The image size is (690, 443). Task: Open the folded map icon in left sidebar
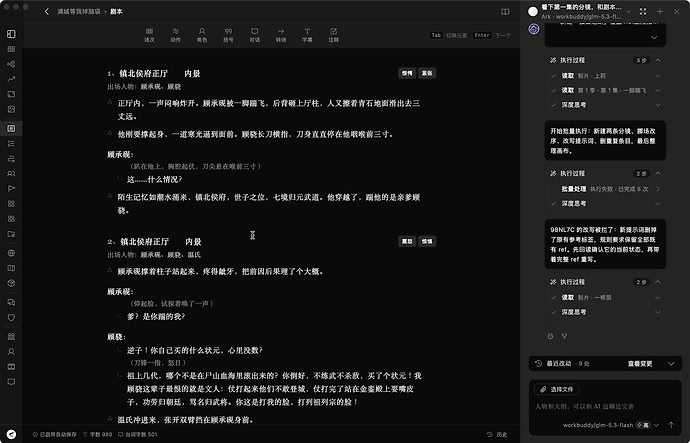pyautogui.click(x=11, y=268)
